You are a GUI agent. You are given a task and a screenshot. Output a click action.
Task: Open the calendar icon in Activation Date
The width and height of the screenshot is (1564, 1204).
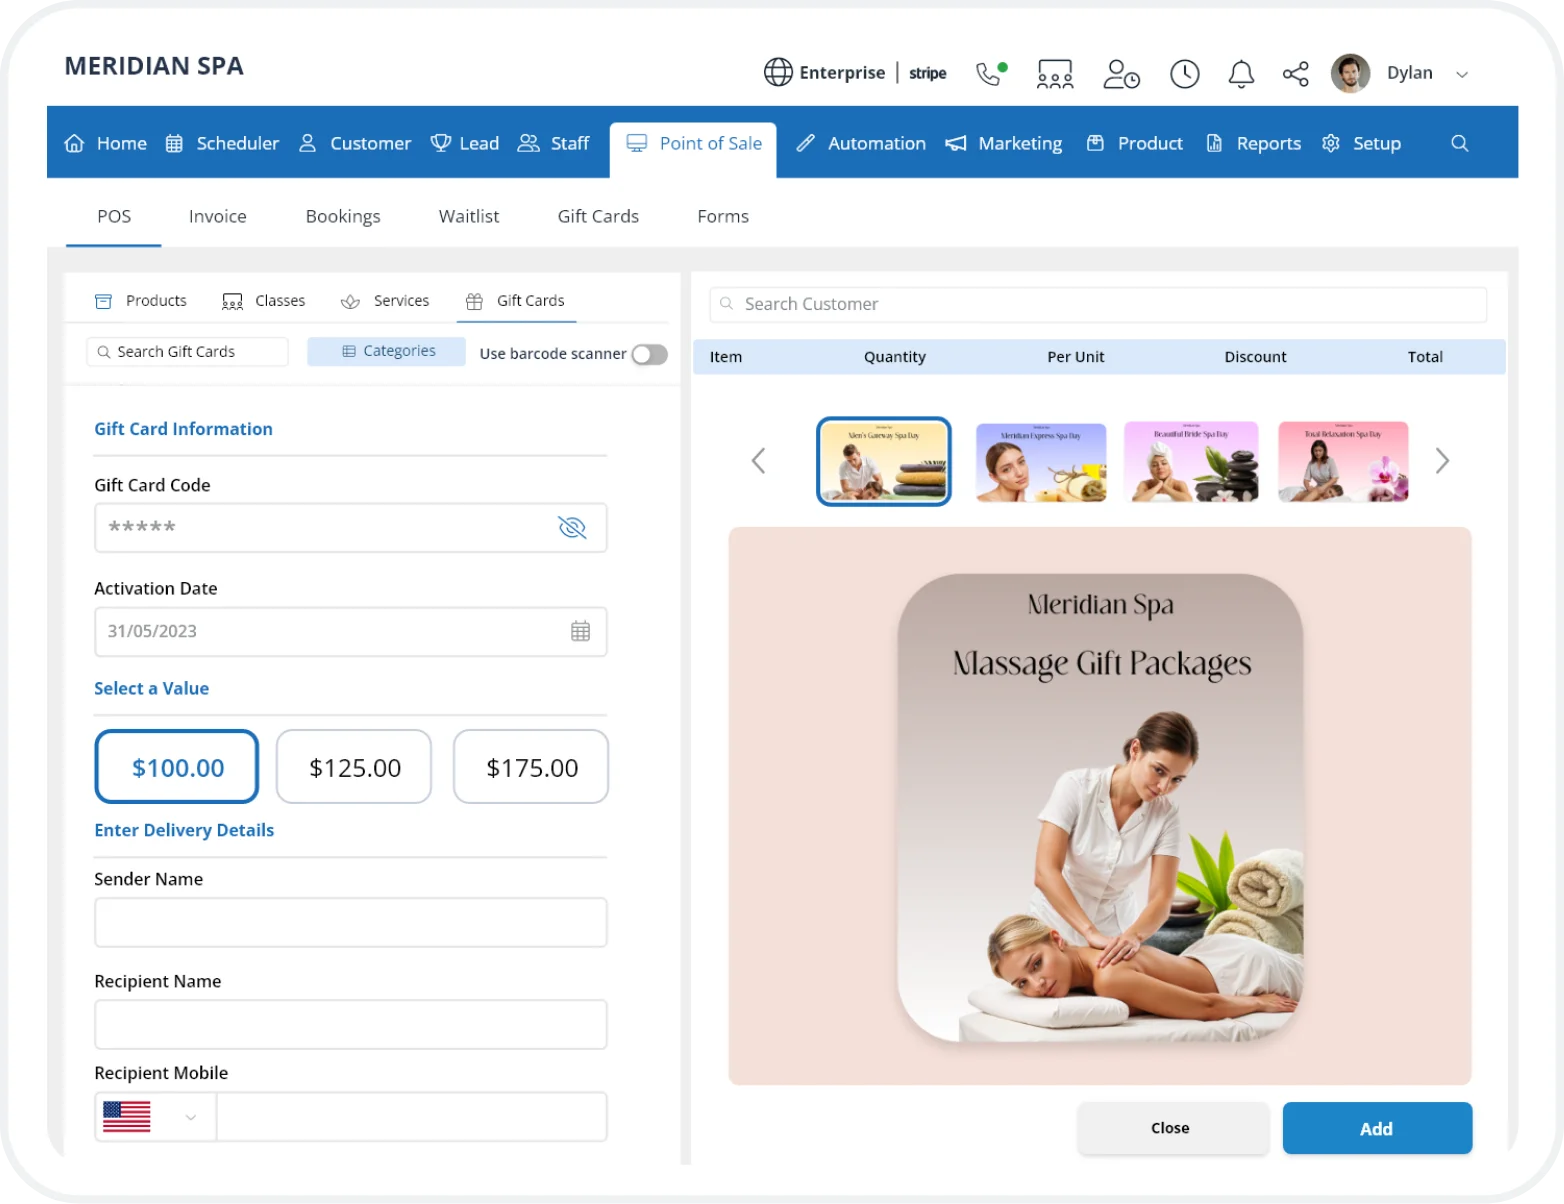click(580, 631)
